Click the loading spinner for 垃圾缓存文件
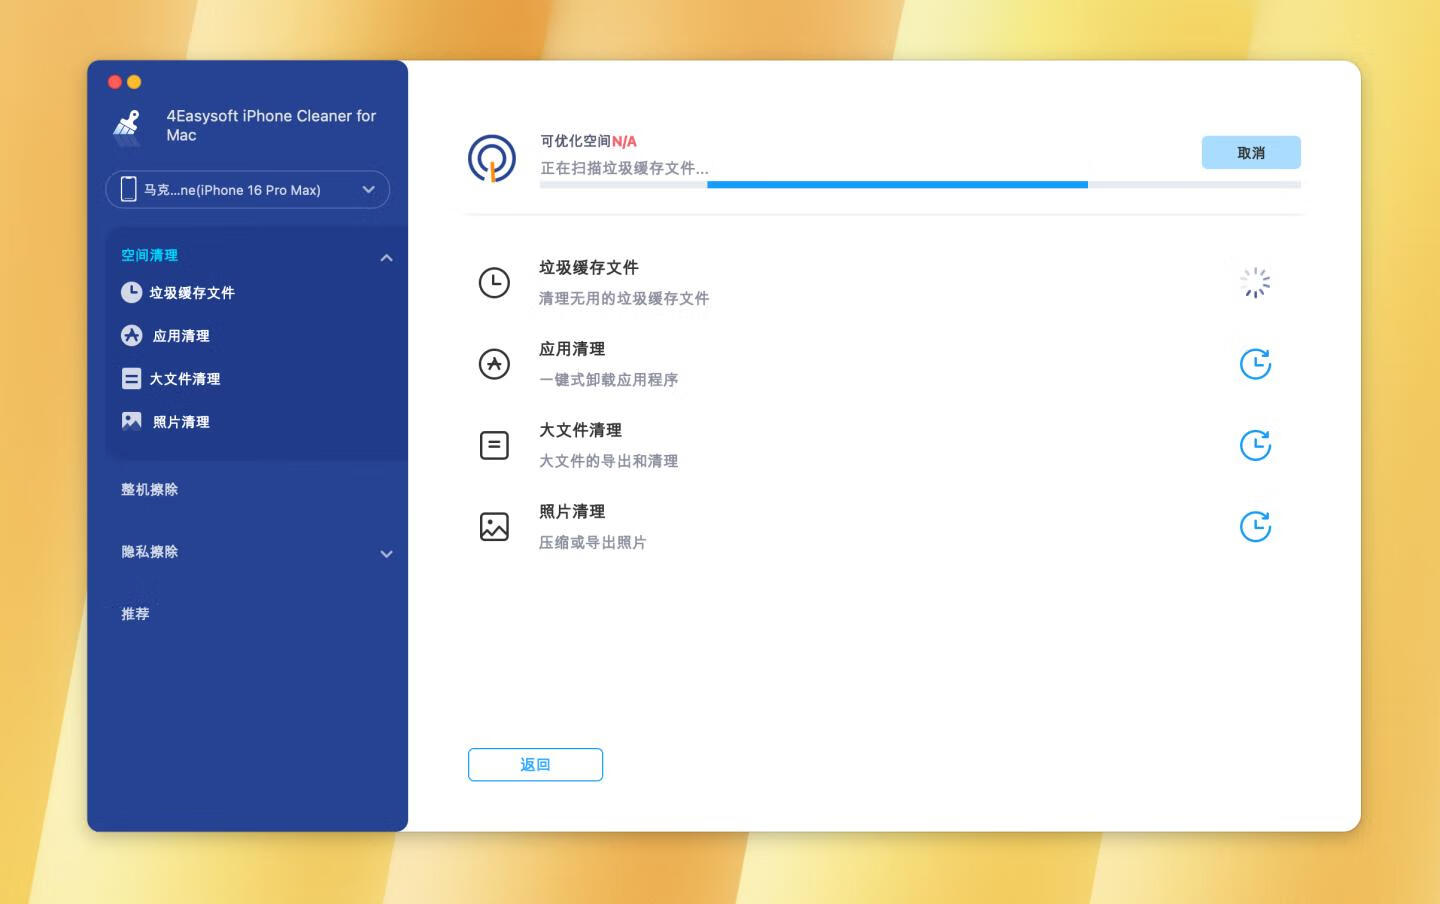This screenshot has height=904, width=1440. tap(1255, 283)
